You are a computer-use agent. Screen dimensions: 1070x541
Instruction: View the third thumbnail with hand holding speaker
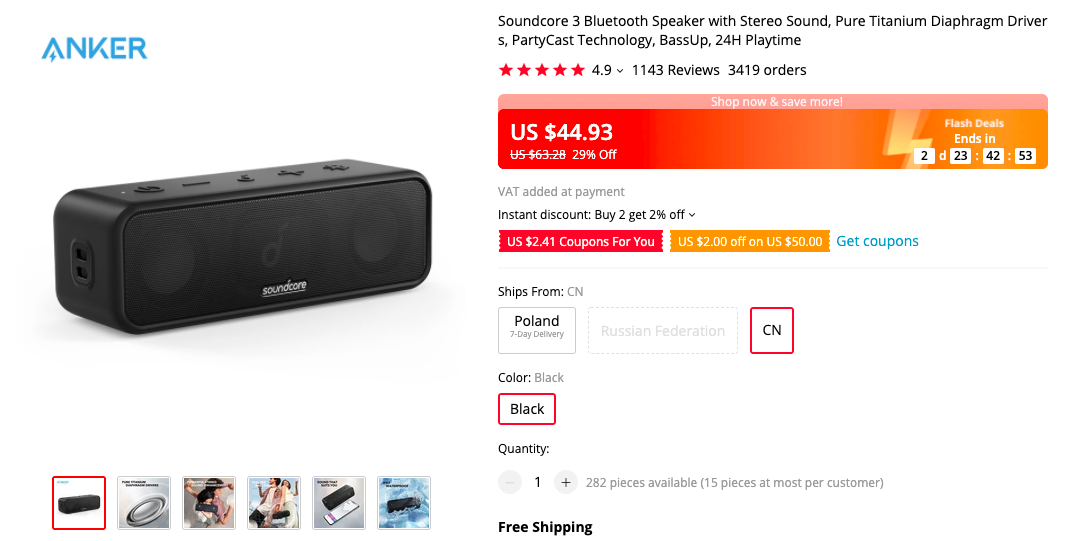(x=209, y=503)
